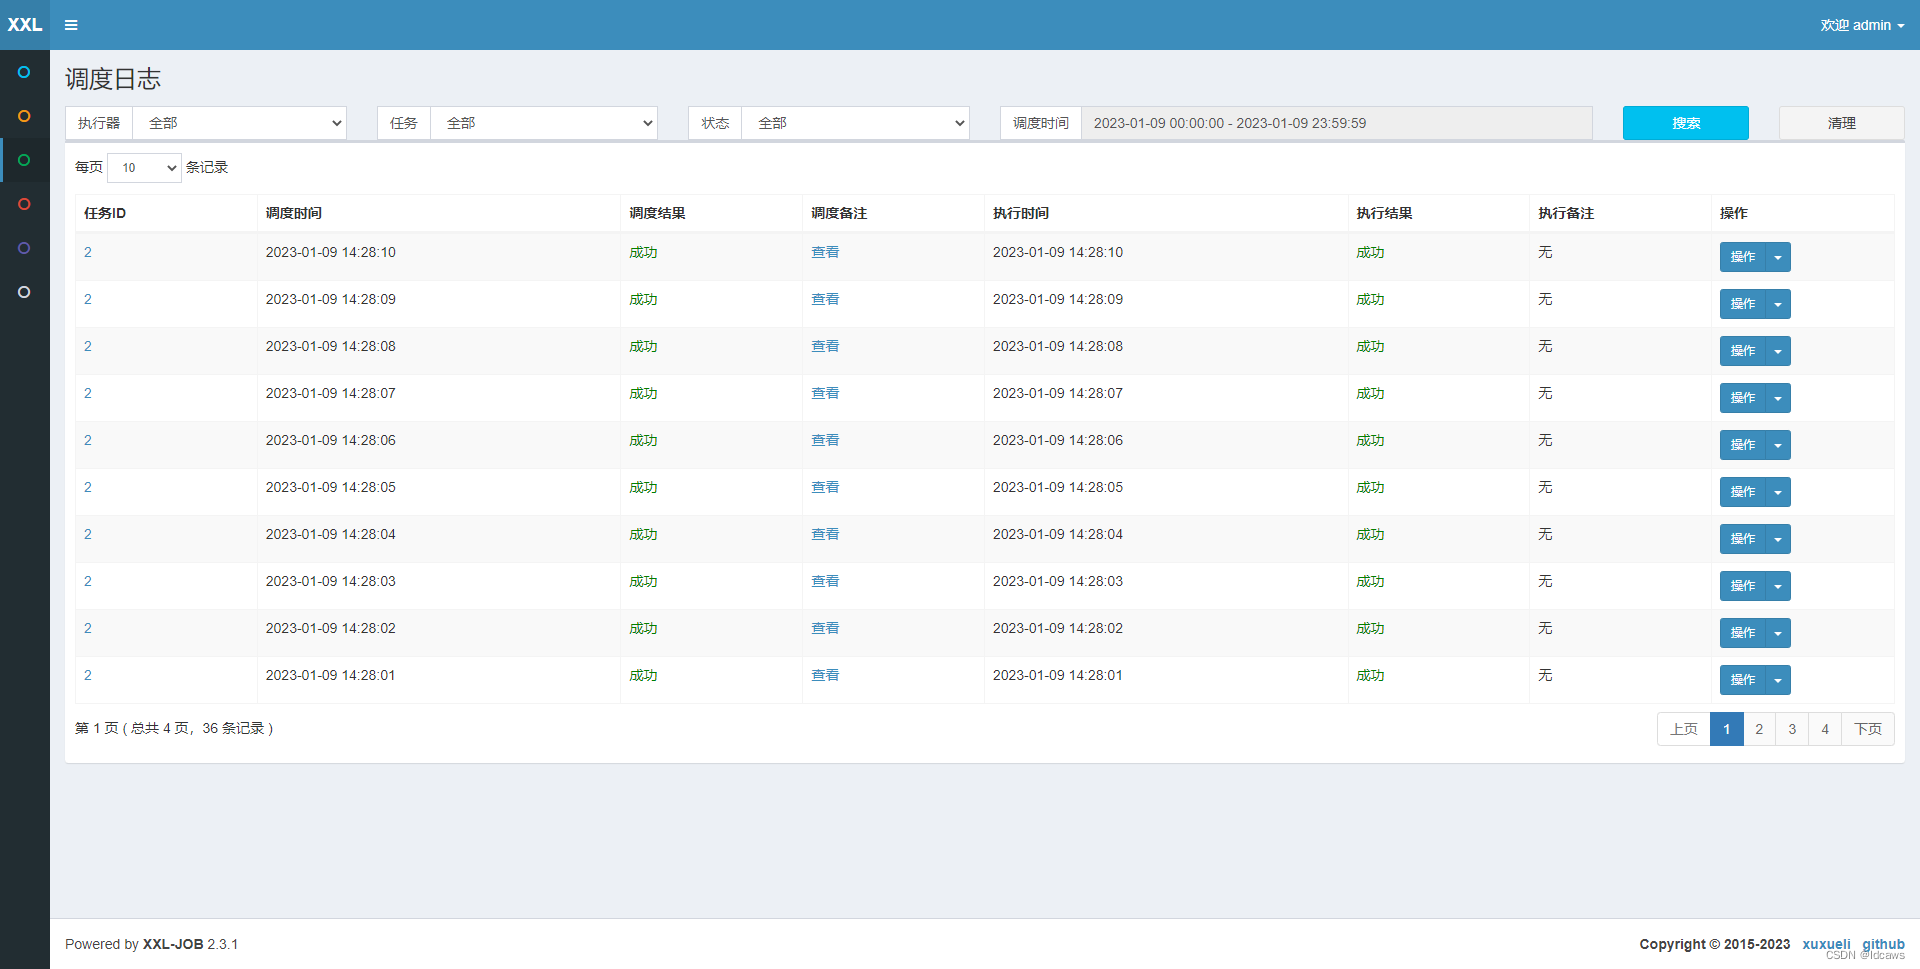Screen dimensions: 1920x969
Task: Open the xuxueli footer link
Action: [1826, 944]
